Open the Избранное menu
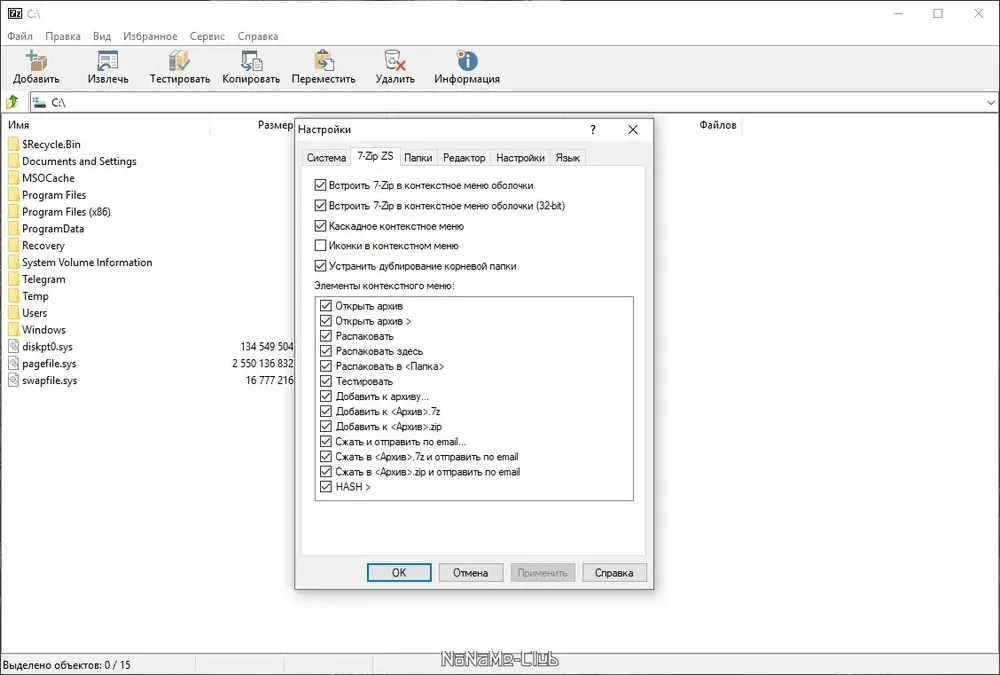Screen dimensions: 1000x675 tap(150, 36)
